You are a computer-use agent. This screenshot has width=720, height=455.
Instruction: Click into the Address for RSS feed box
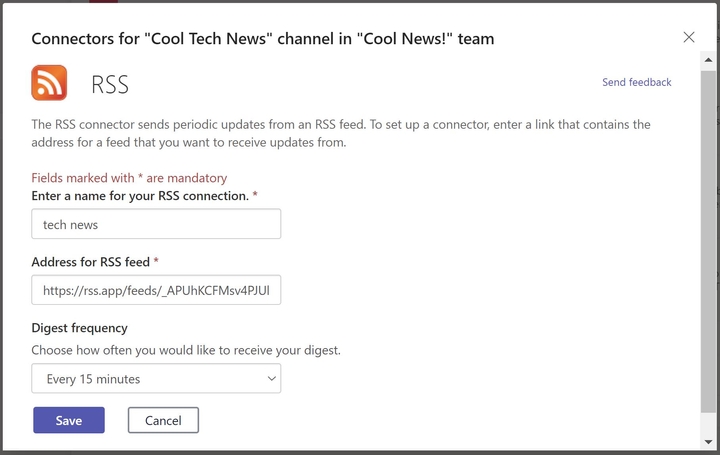156,290
